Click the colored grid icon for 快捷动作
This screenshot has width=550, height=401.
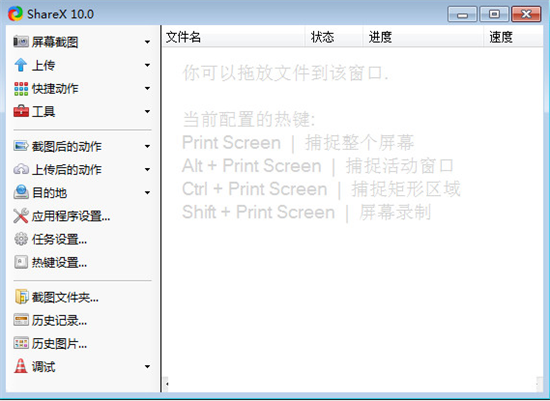coord(21,88)
